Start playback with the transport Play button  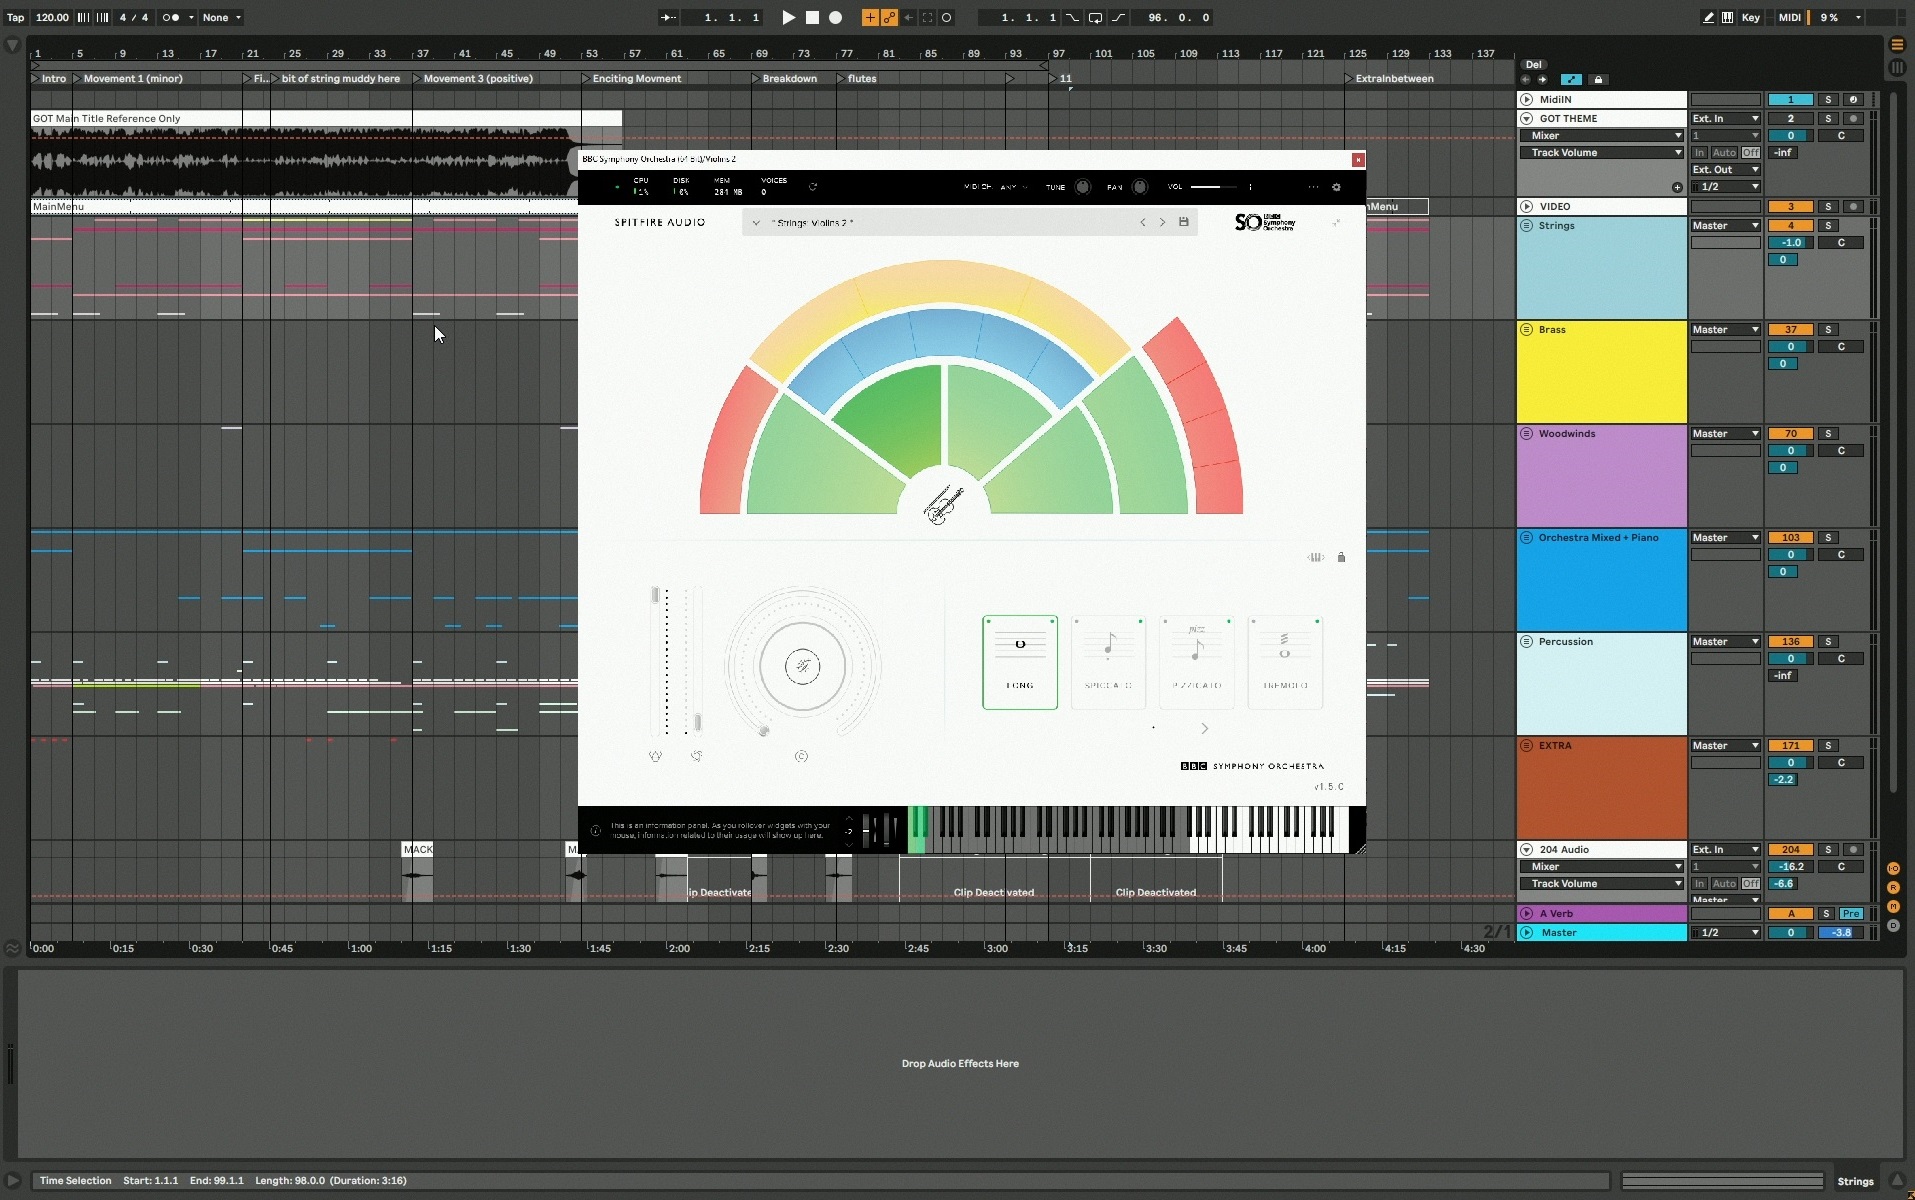[788, 17]
